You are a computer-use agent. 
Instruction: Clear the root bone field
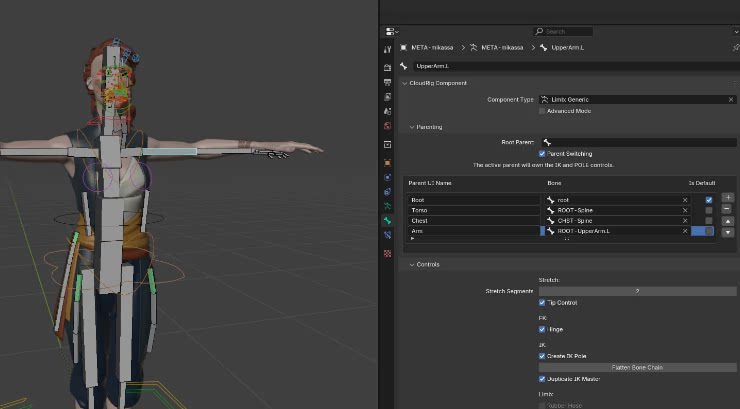pos(685,200)
